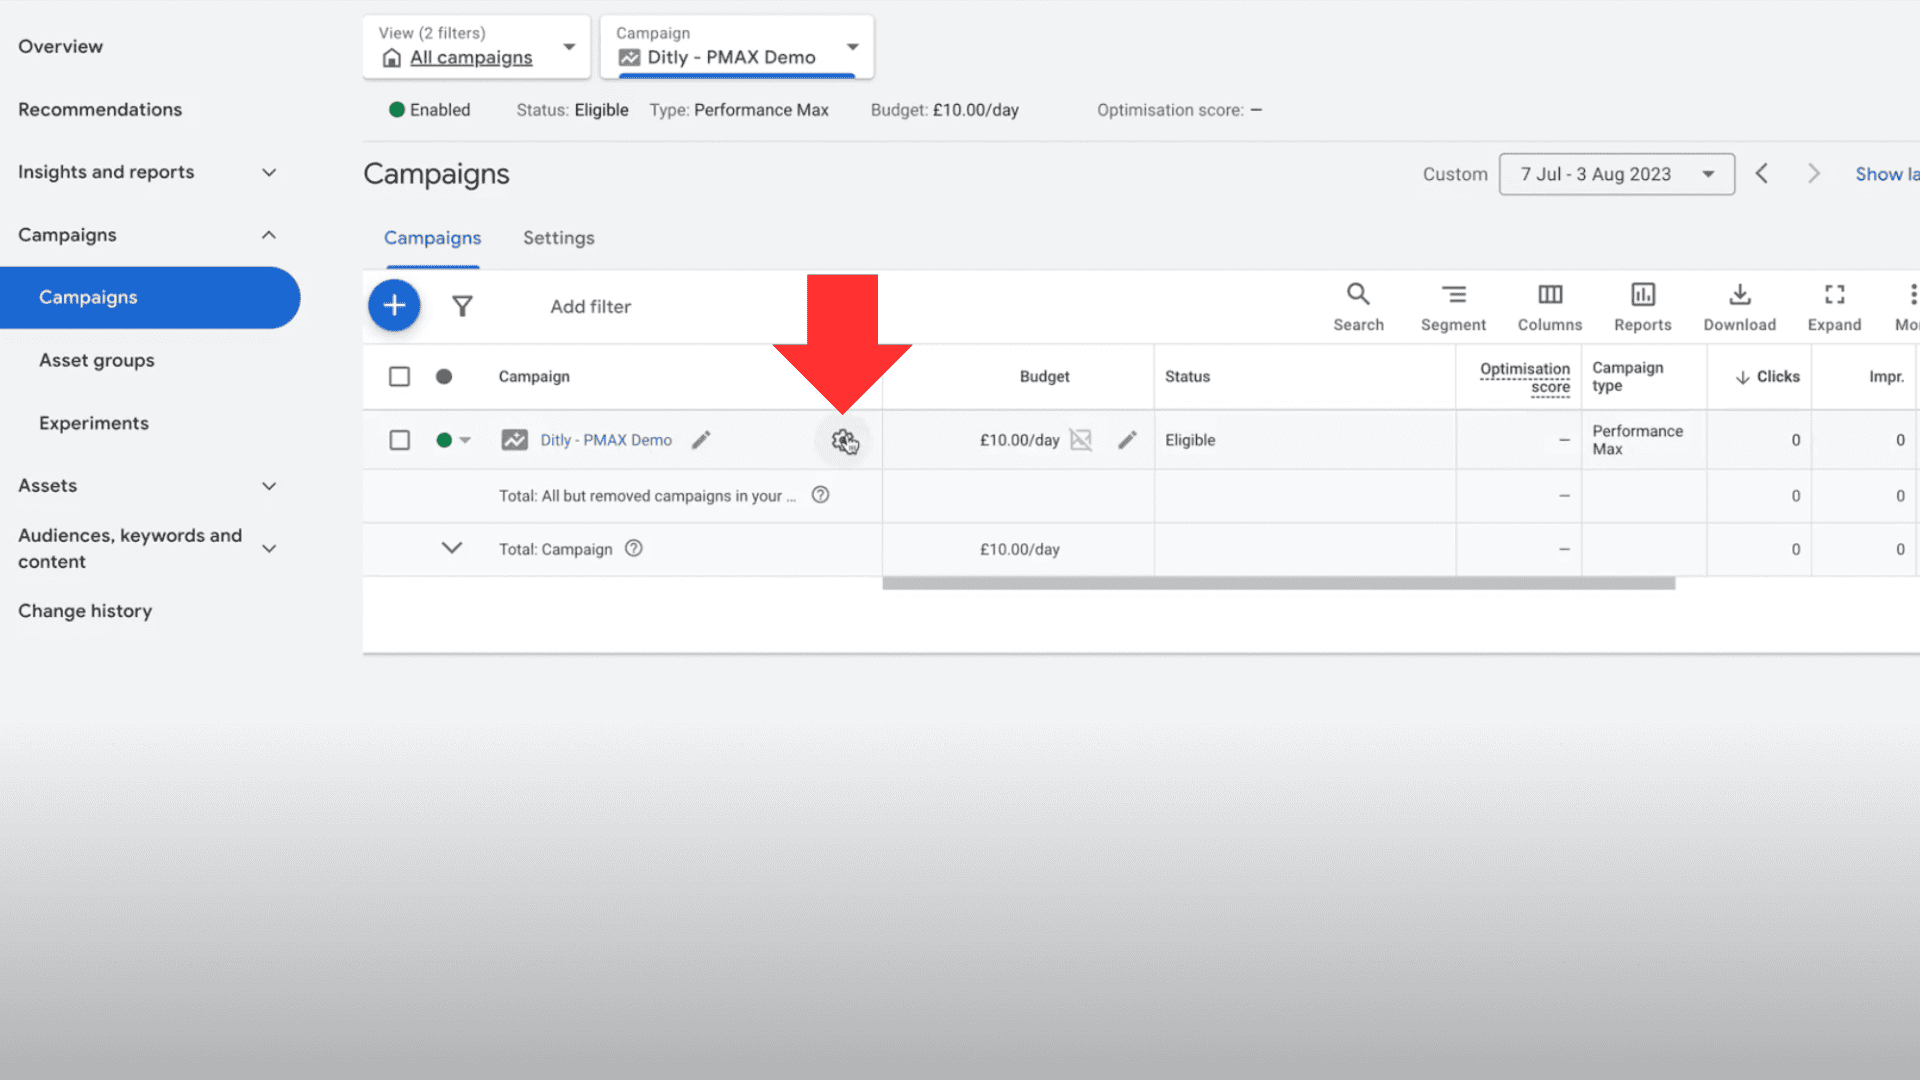Open the Columns tool
1920x1080 pixels.
[x=1550, y=307]
